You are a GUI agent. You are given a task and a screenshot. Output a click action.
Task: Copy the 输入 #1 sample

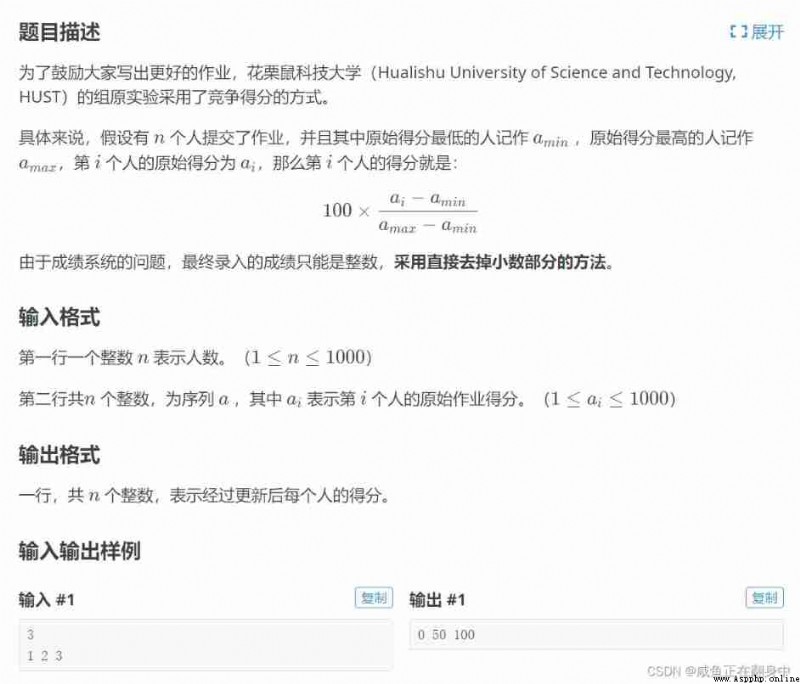click(373, 597)
